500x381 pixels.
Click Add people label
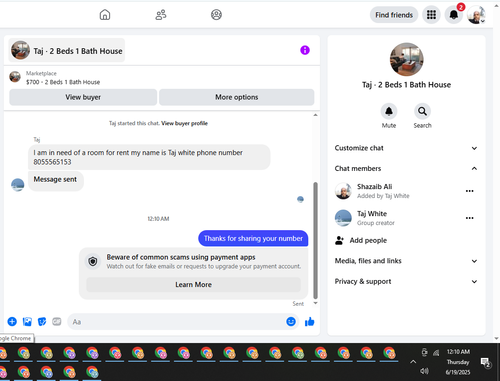click(x=368, y=240)
